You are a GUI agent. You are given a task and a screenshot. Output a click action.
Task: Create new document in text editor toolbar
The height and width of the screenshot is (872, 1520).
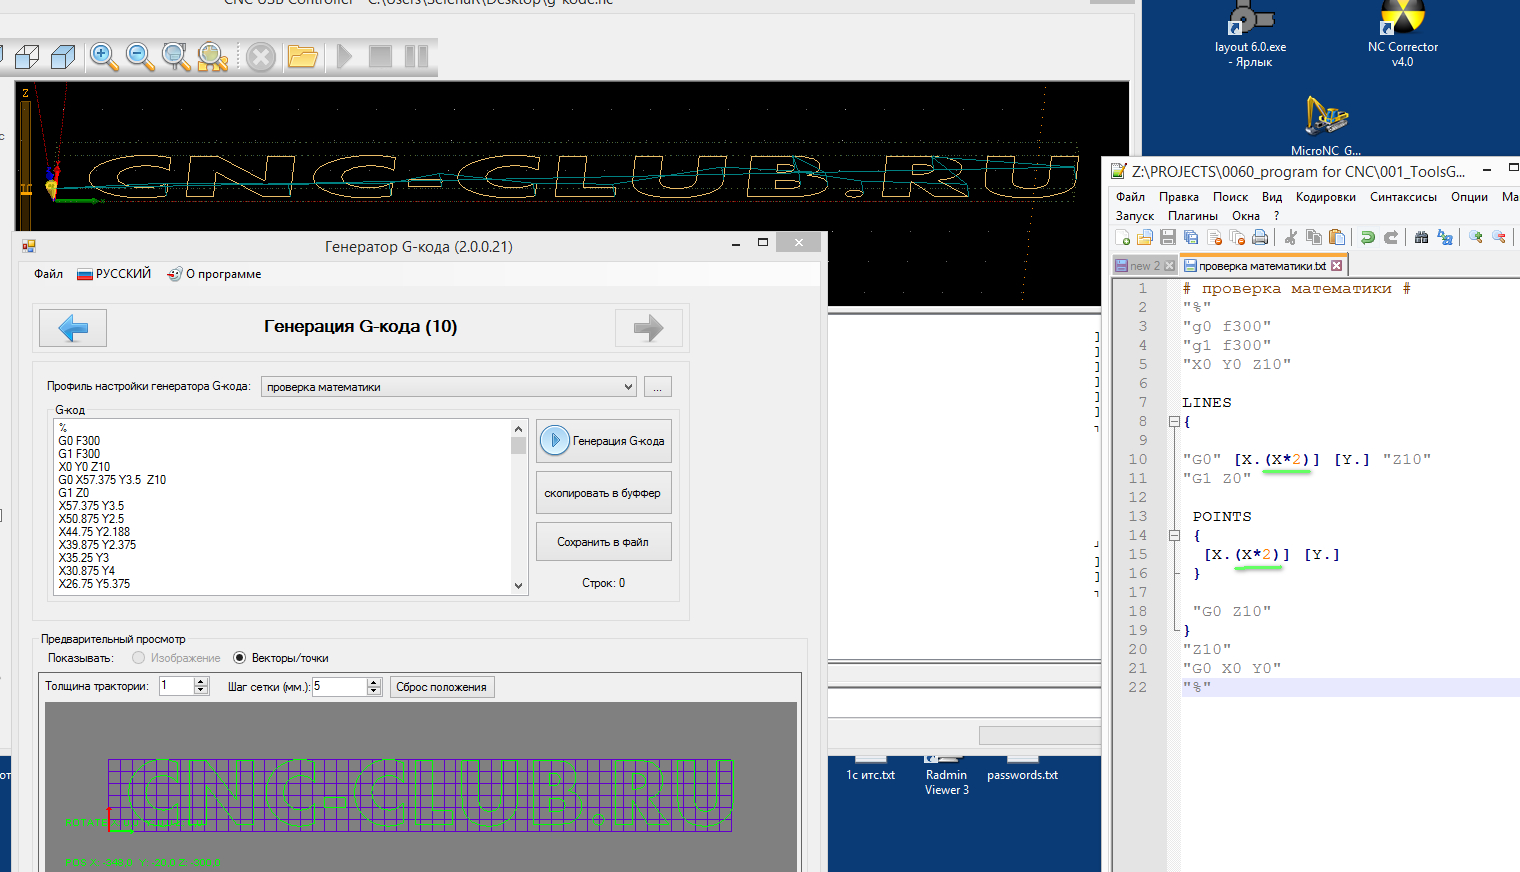1123,238
